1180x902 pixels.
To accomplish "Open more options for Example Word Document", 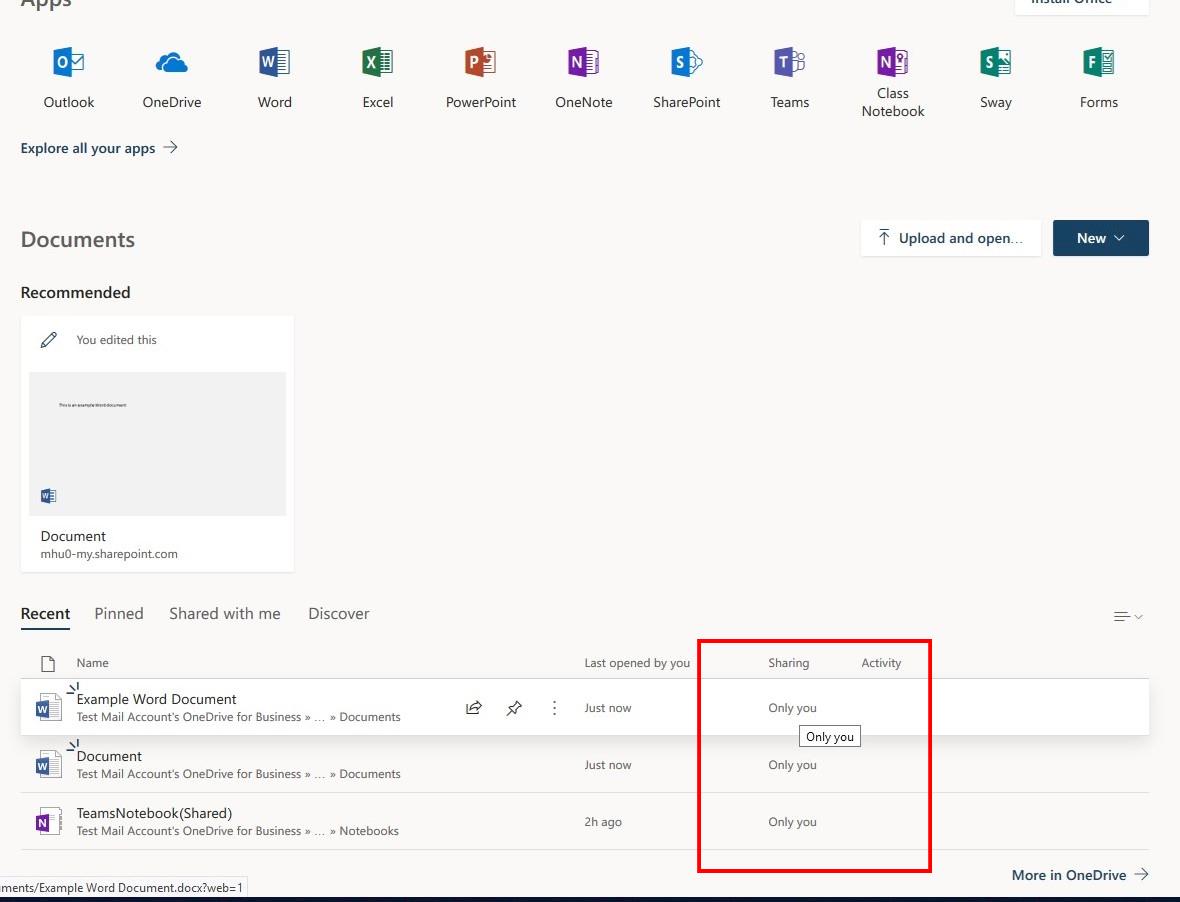I will tap(555, 708).
